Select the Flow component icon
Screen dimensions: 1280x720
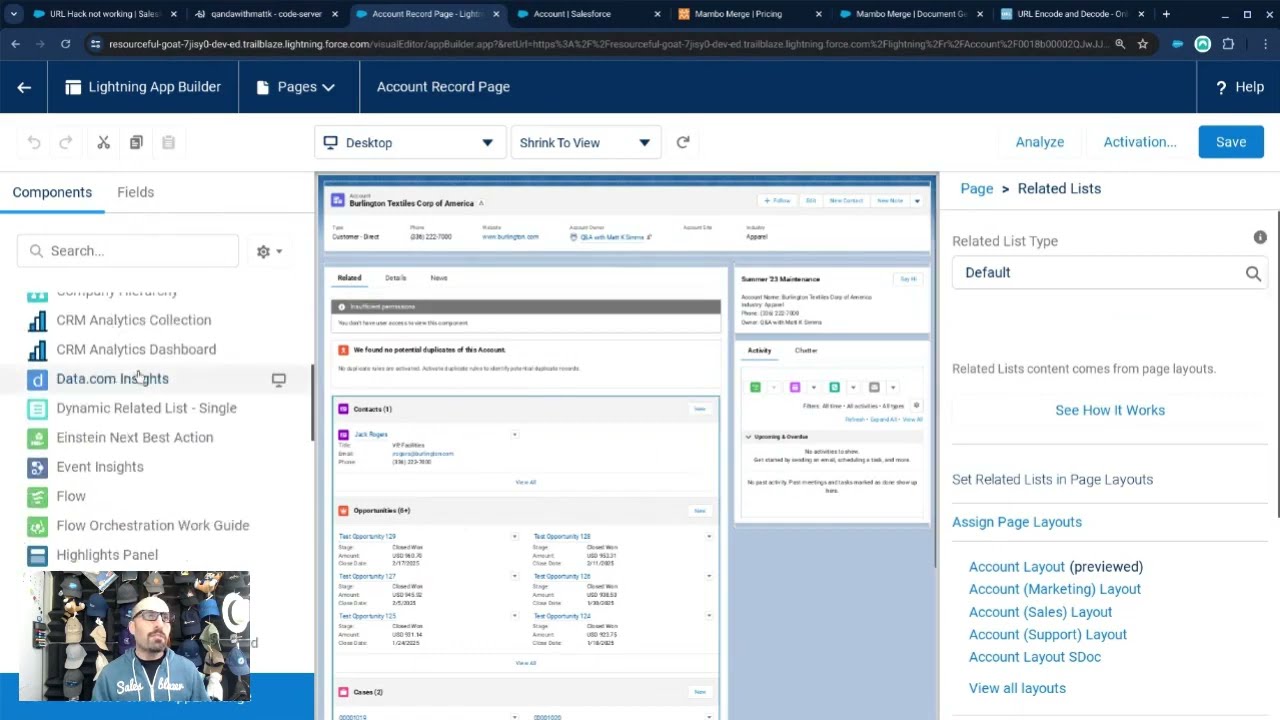(x=37, y=496)
